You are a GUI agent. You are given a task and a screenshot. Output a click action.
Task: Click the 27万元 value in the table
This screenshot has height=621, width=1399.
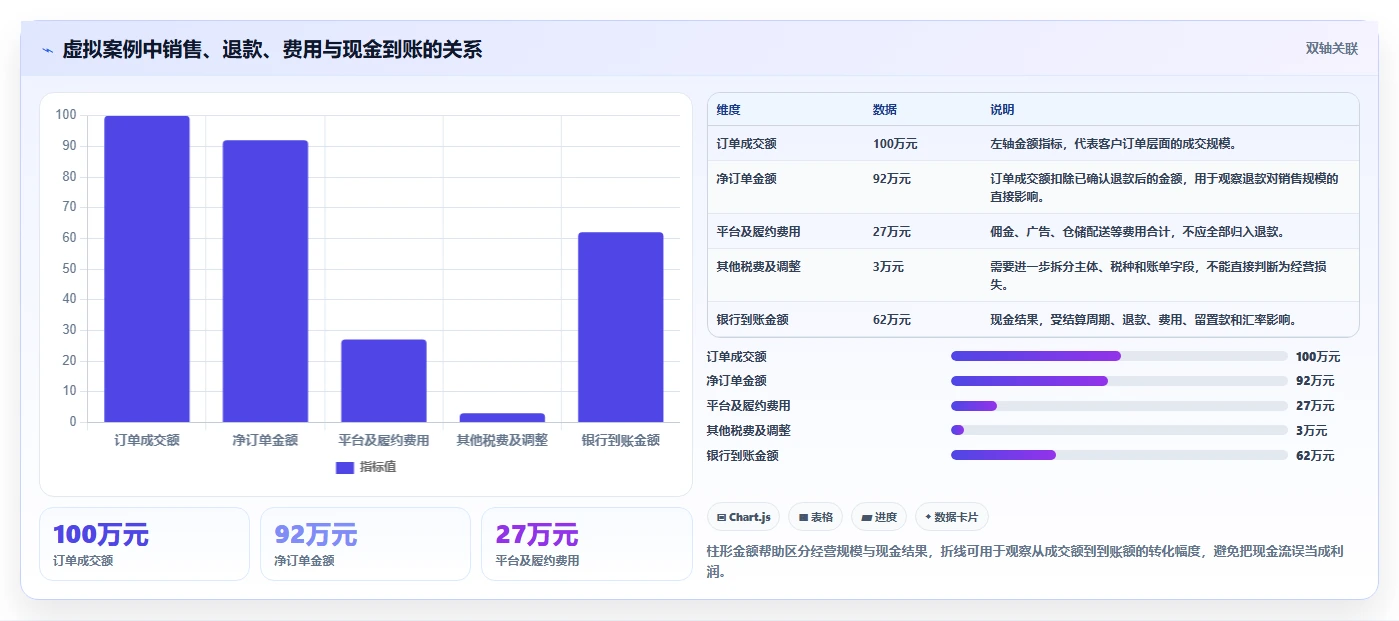[x=892, y=232]
